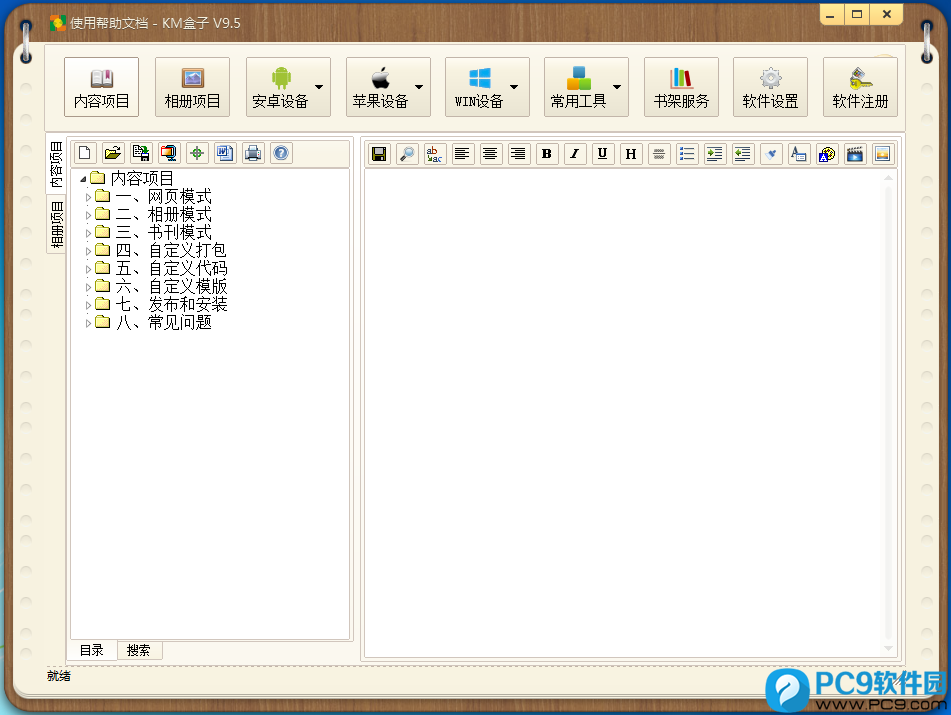The width and height of the screenshot is (951, 715).
Task: Click the printer icon in left toolbar
Action: coord(253,153)
